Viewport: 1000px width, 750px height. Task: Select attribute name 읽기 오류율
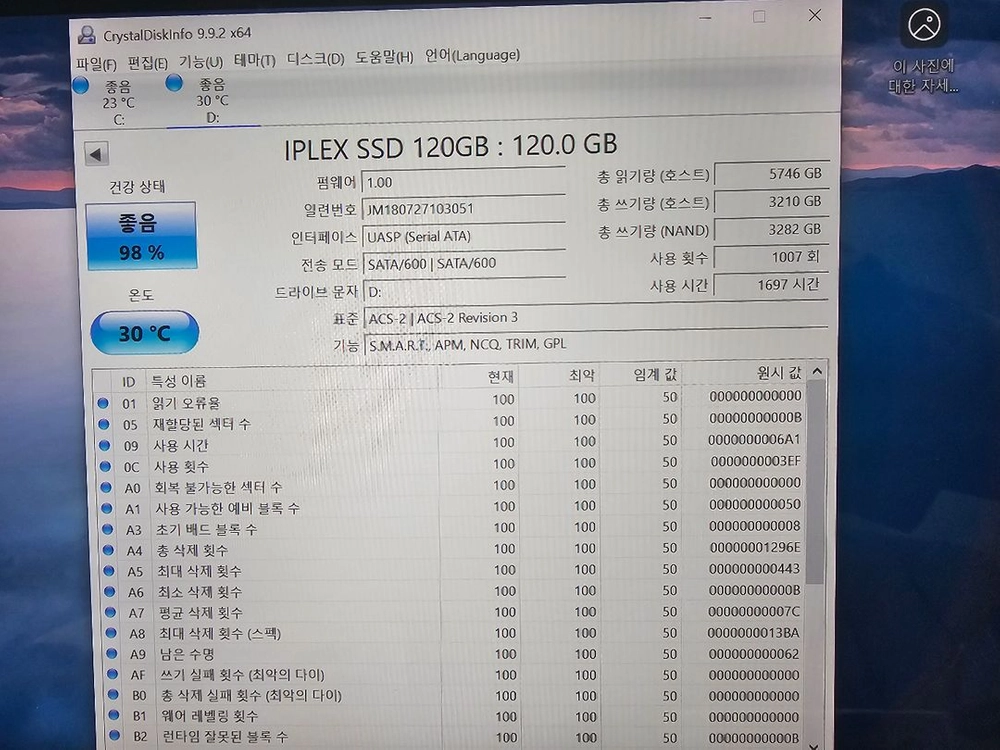pos(186,403)
